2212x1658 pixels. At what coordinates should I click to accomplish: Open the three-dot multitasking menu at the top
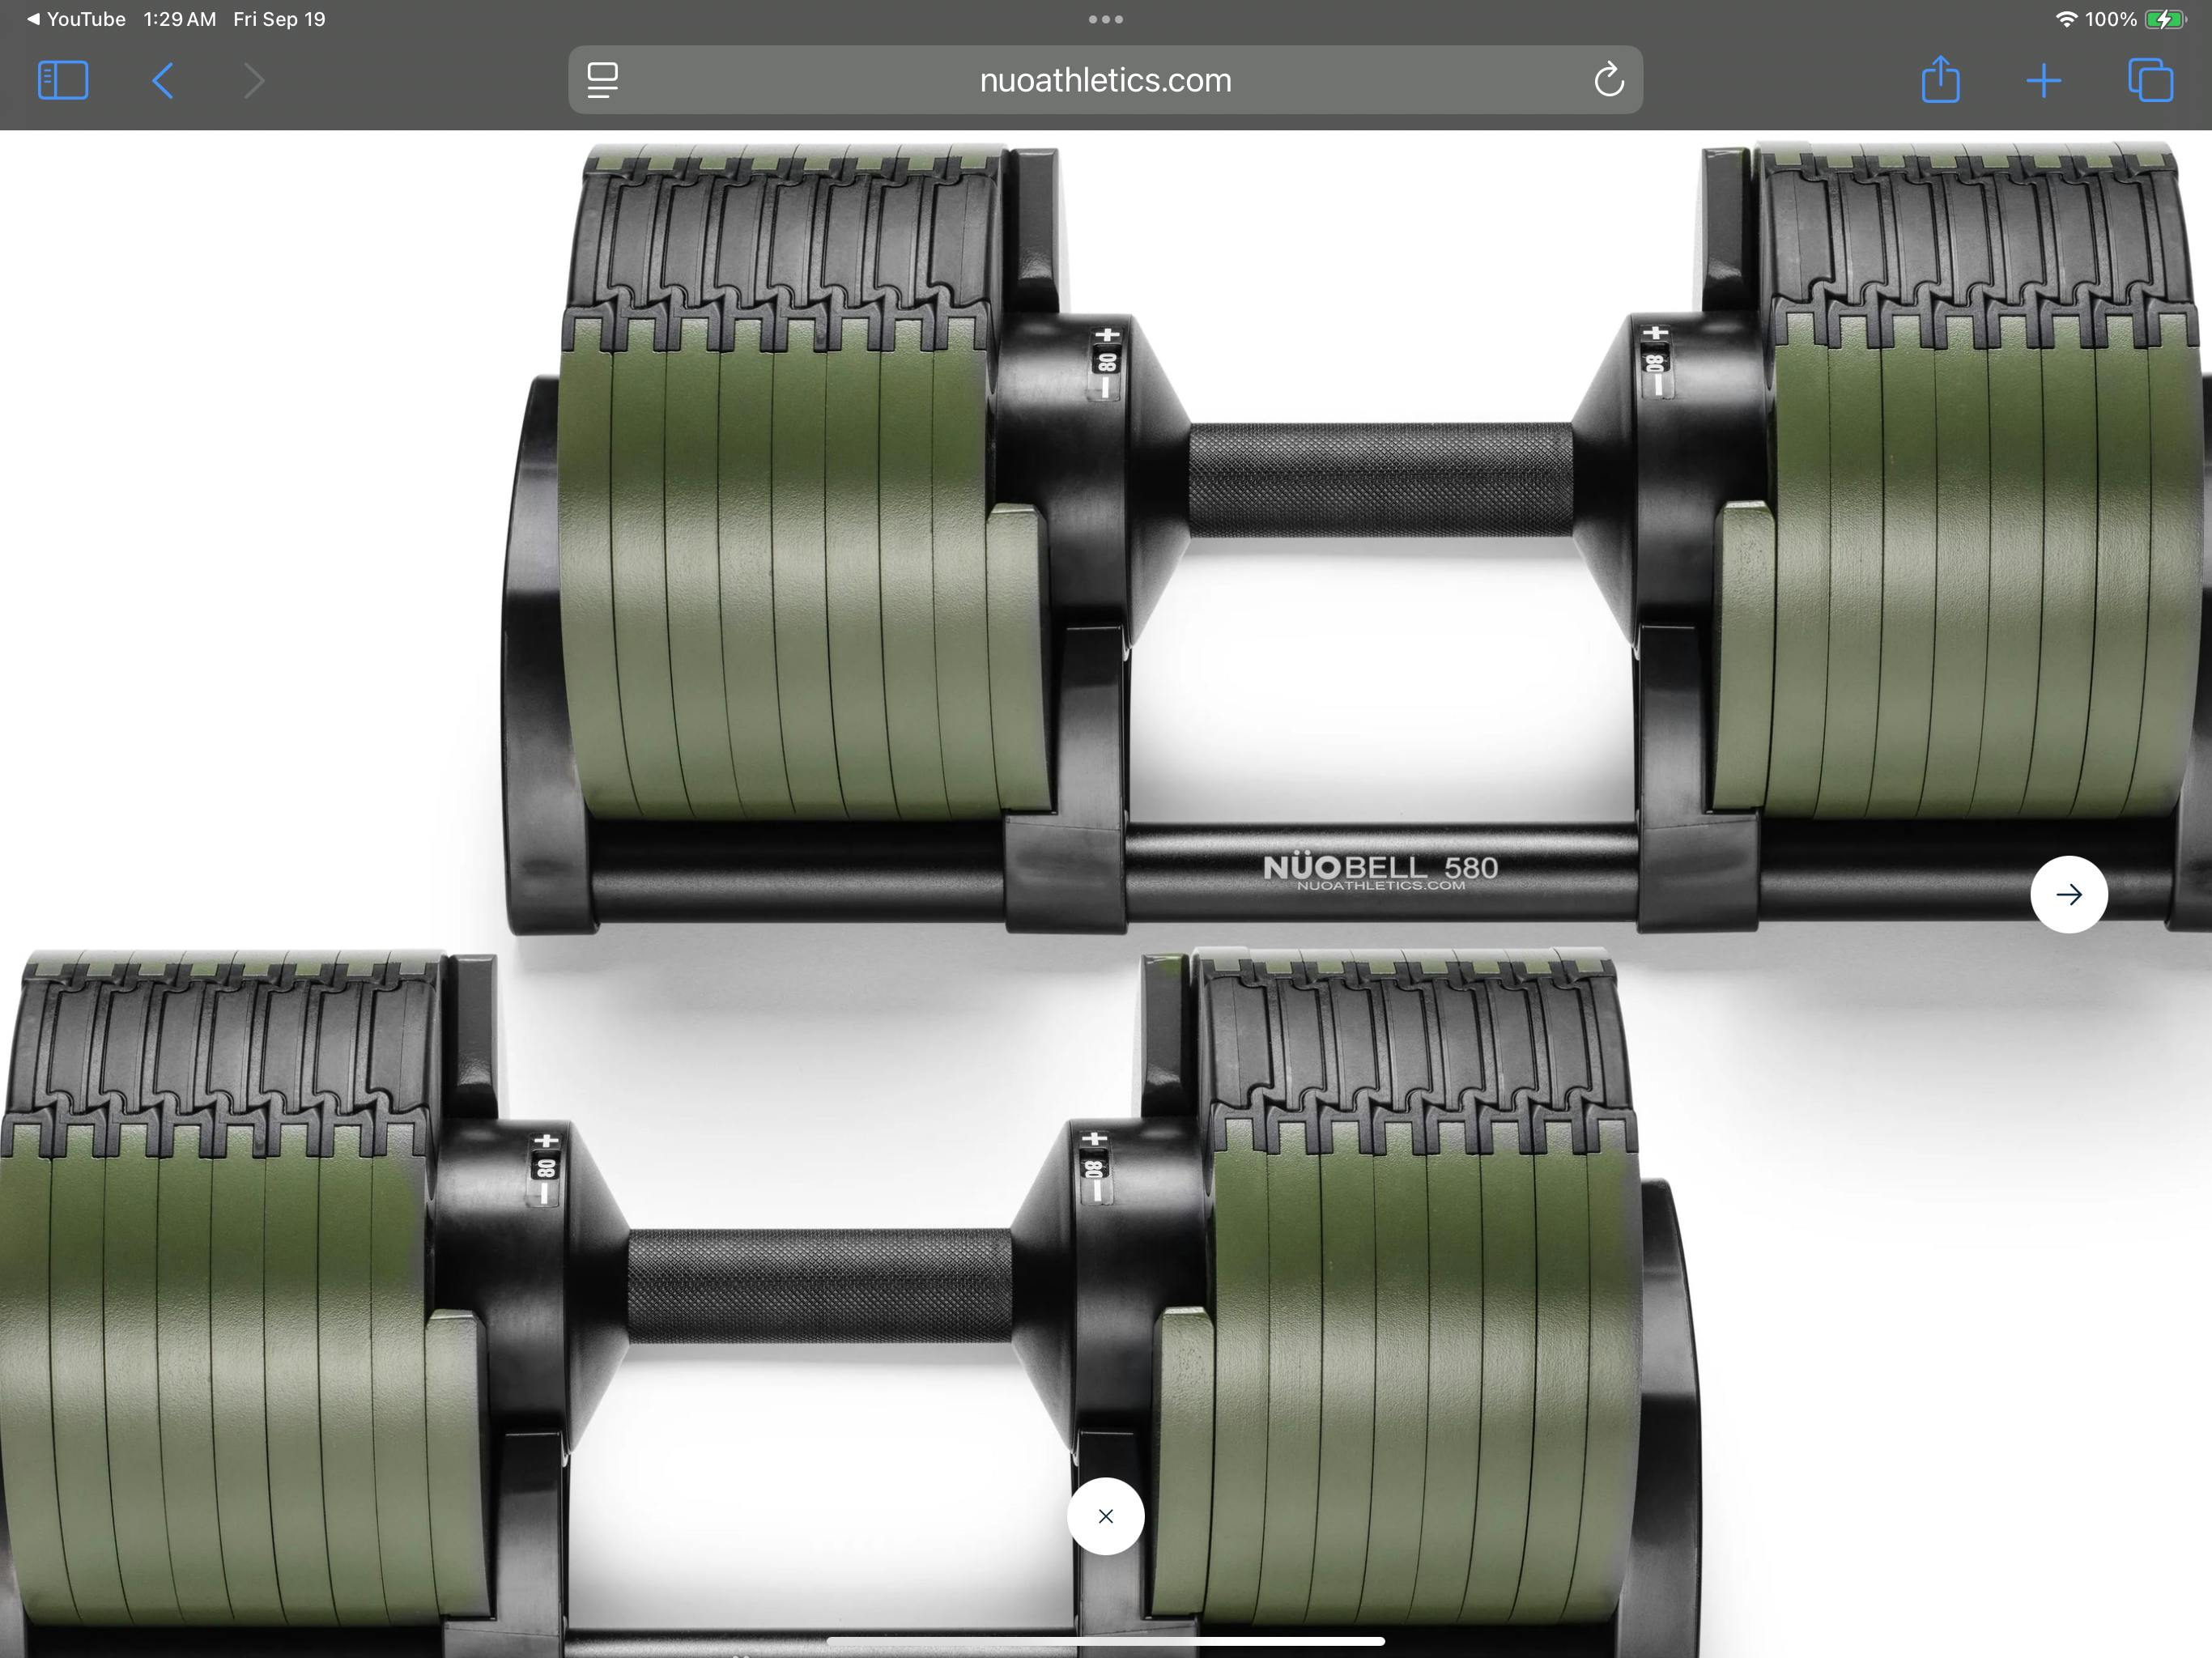click(1105, 19)
